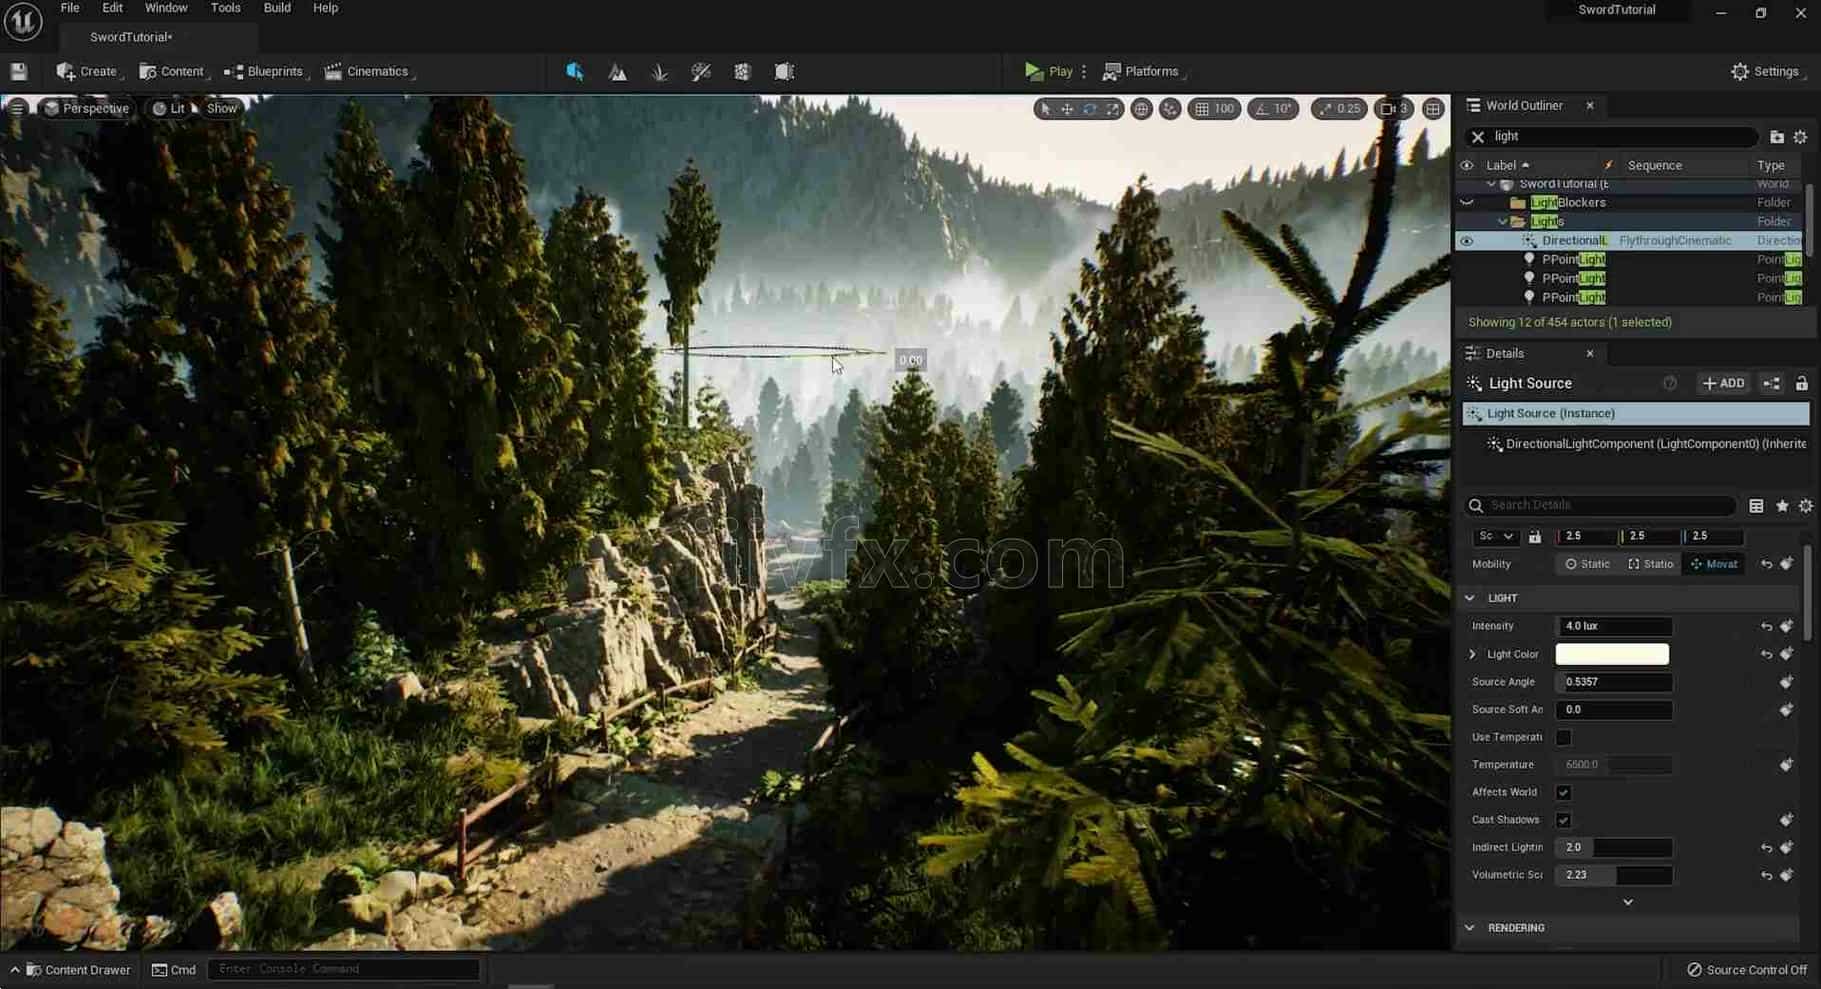This screenshot has width=1821, height=989.
Task: Open blueprint/add script icon next to ADD
Action: tap(1771, 383)
